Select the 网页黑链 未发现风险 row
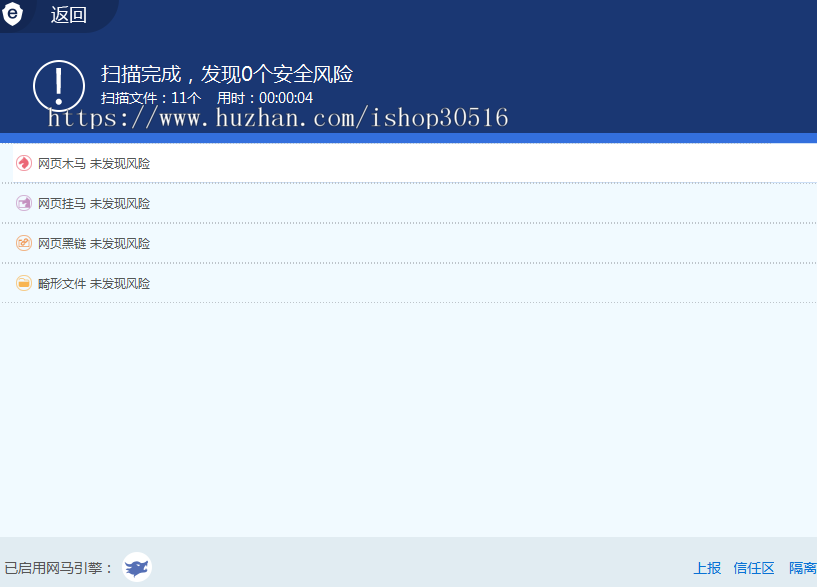This screenshot has width=817, height=587. point(408,243)
